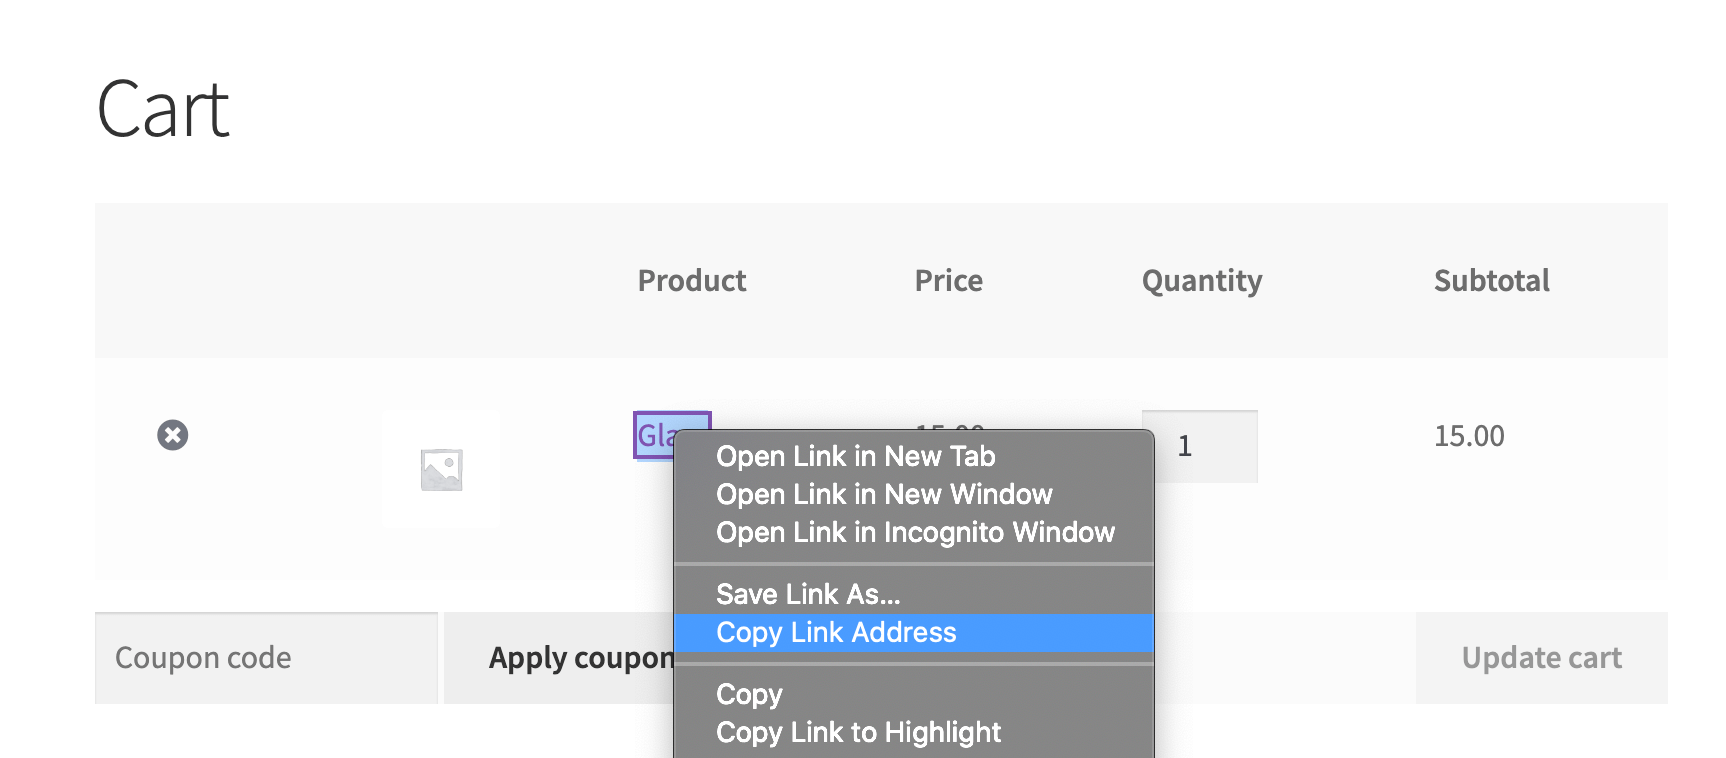Click the 15.00 subtotal amount
Screen dimensions: 1726x758
(x=1469, y=436)
